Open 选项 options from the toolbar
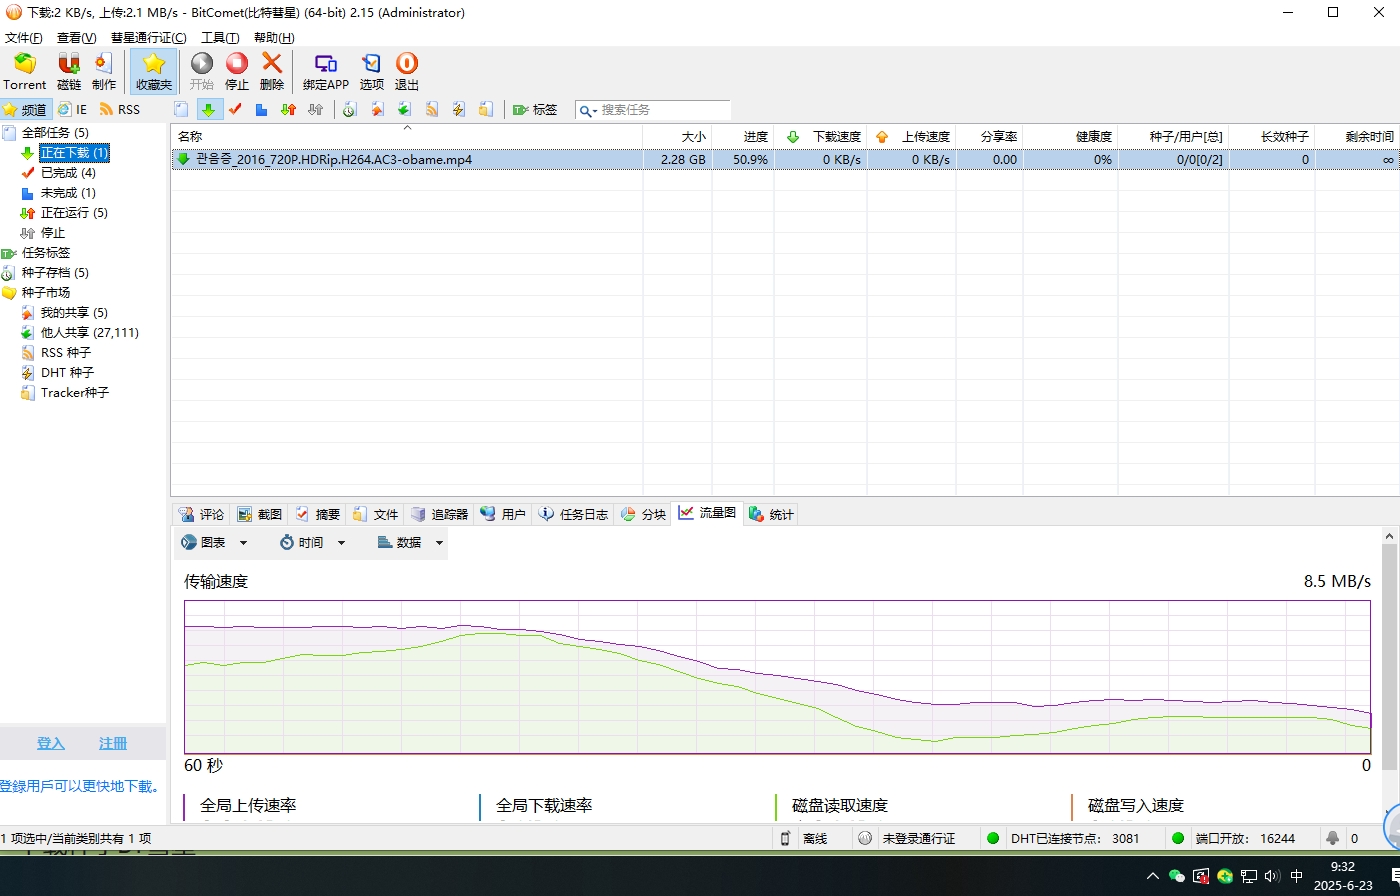Image resolution: width=1400 pixels, height=896 pixels. (372, 72)
